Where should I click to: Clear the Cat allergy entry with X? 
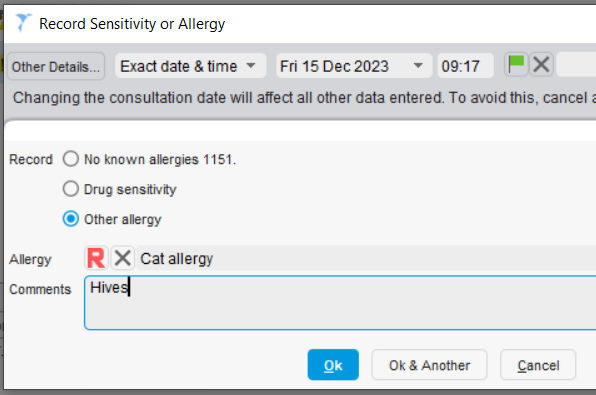(x=122, y=258)
